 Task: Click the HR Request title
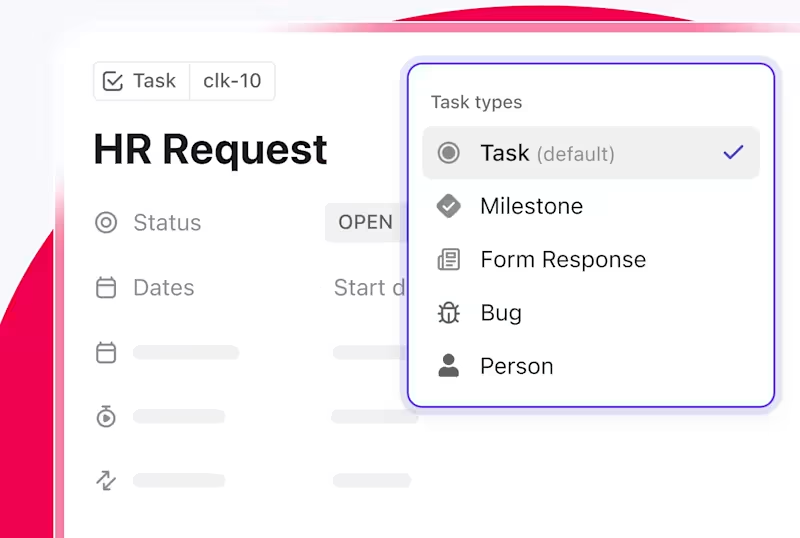[210, 150]
